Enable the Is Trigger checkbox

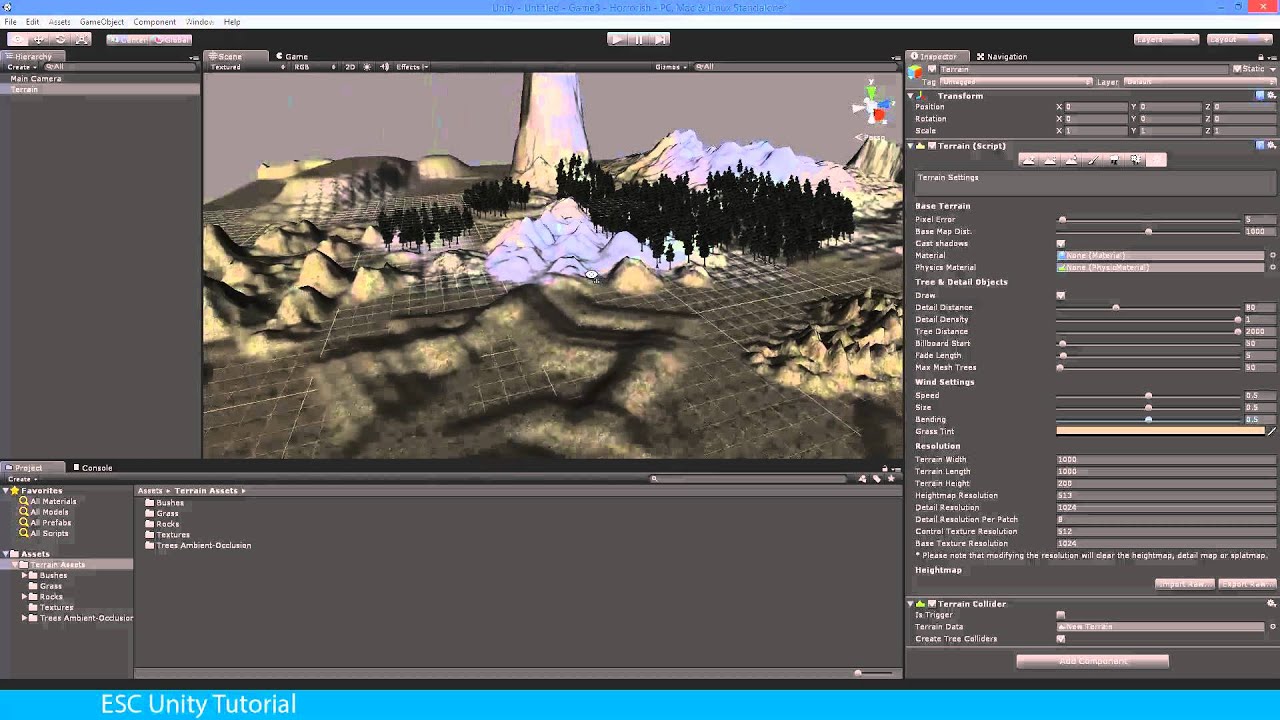tap(1061, 615)
